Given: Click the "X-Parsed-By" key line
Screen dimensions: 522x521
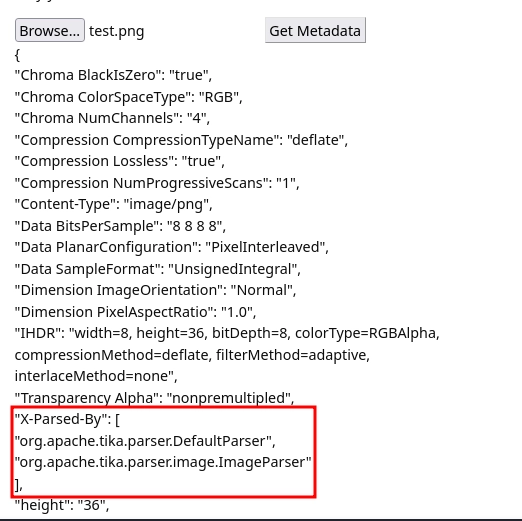Looking at the screenshot, I should click(x=67, y=419).
